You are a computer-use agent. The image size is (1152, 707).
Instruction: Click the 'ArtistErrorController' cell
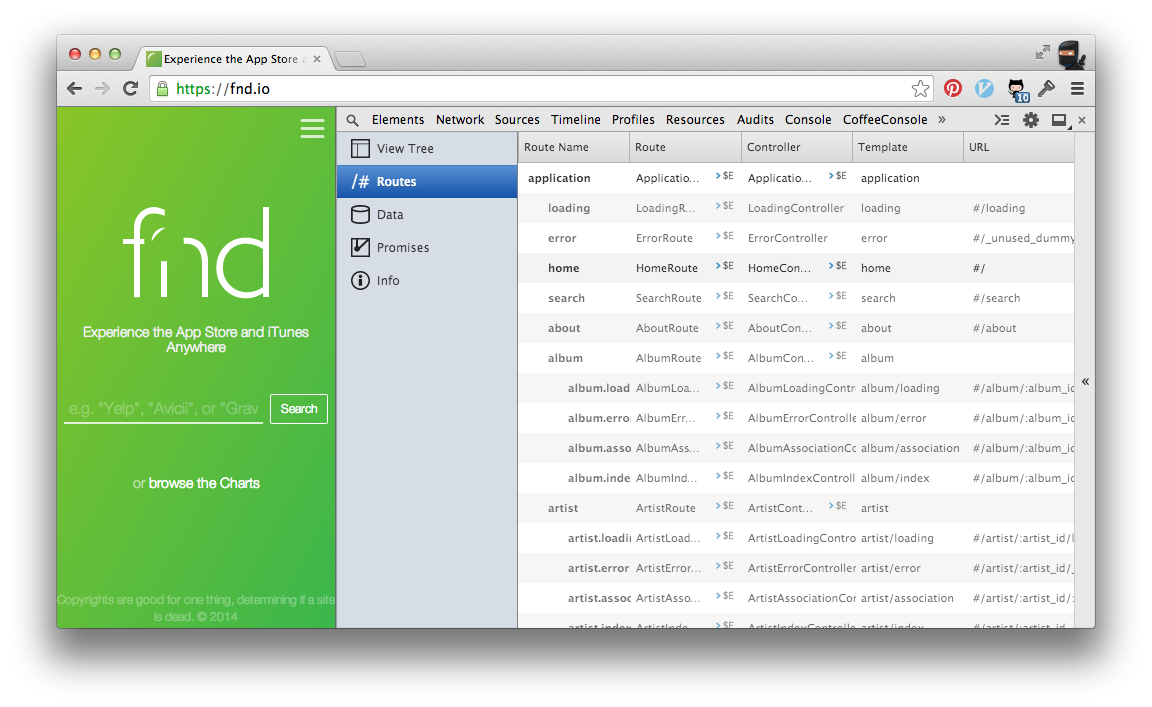coord(802,568)
